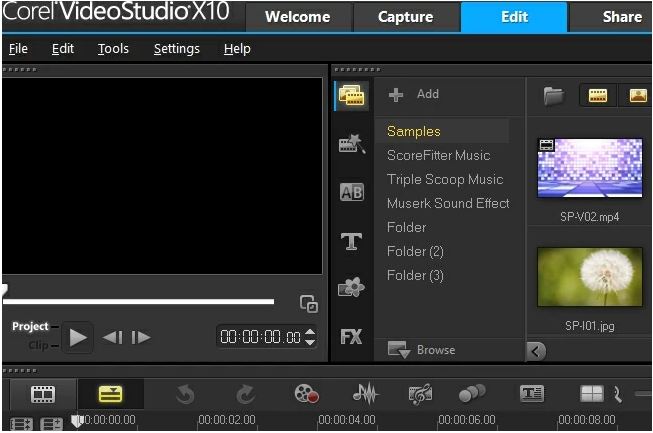The image size is (653, 433).
Task: Select Triple Scoop Music folder
Action: tap(445, 179)
